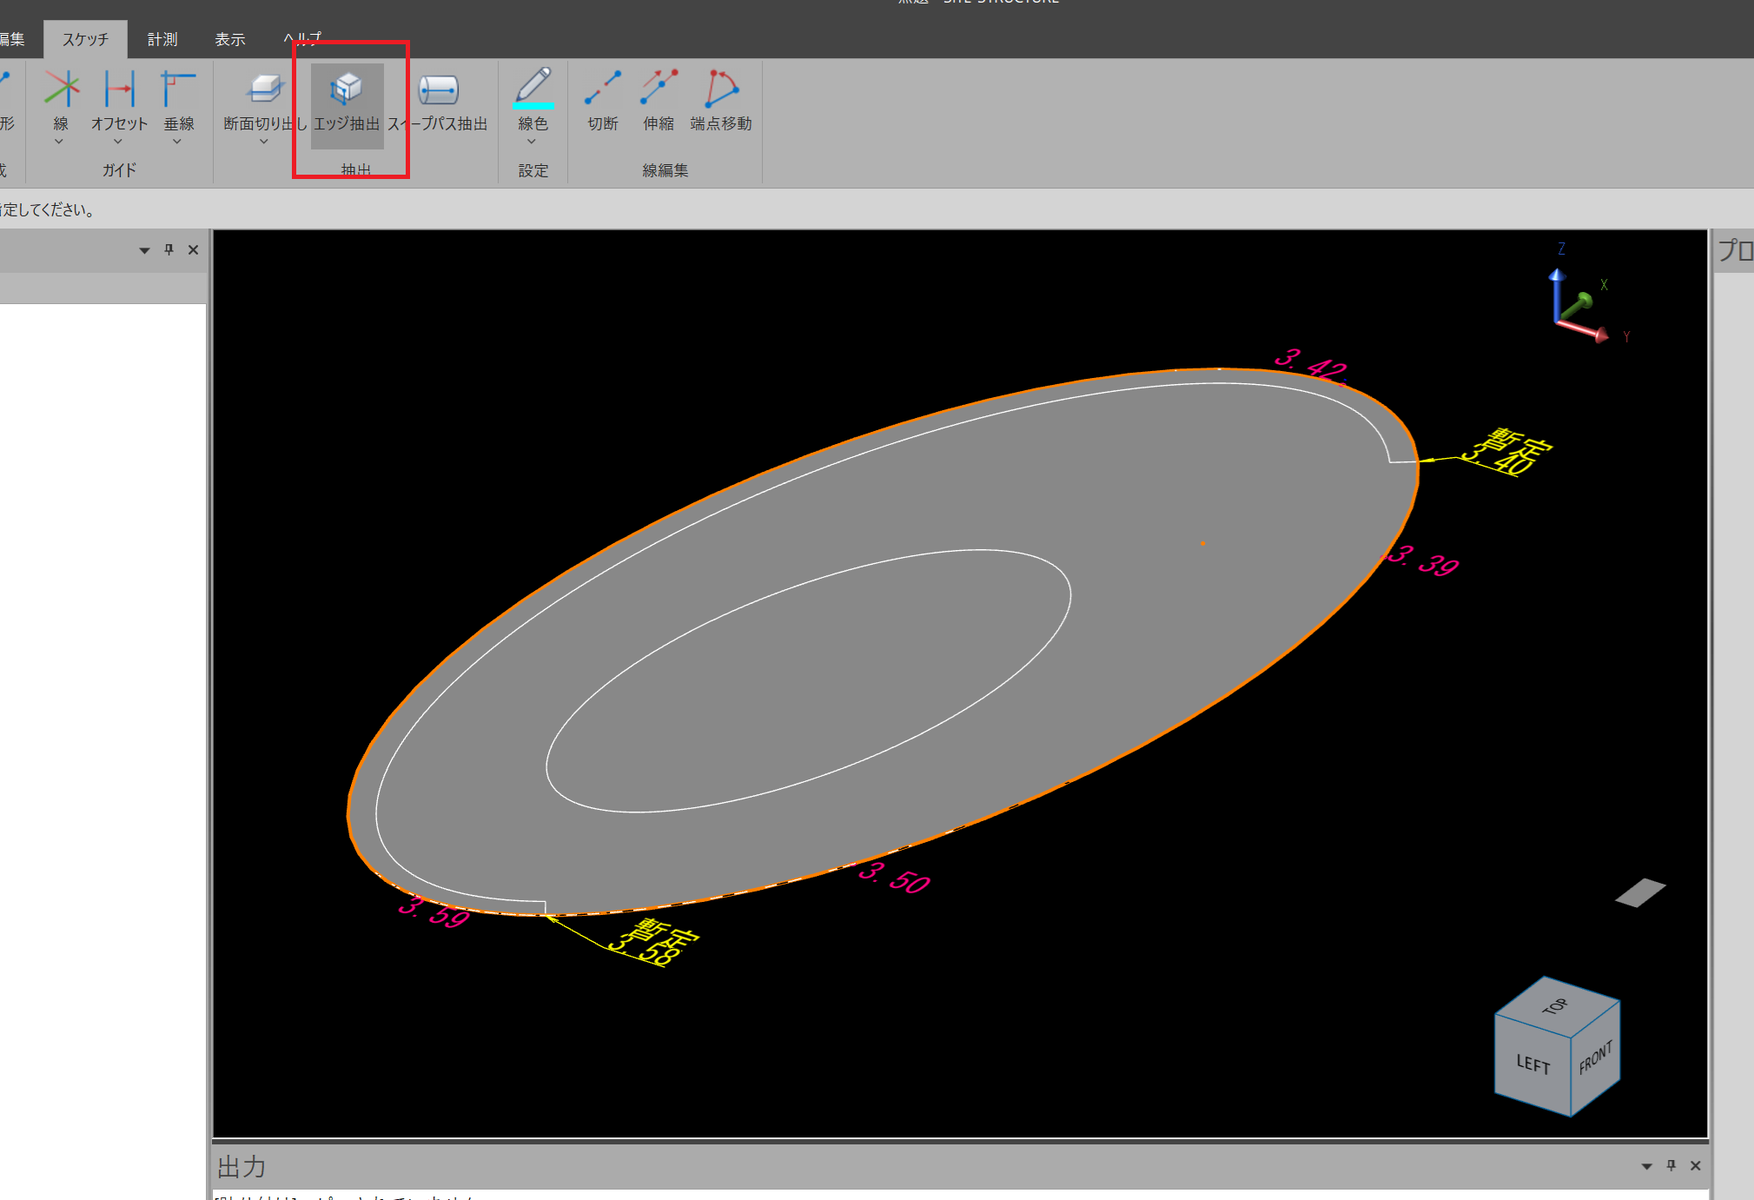Click the 3.42 elevation label

[x=1311, y=365]
